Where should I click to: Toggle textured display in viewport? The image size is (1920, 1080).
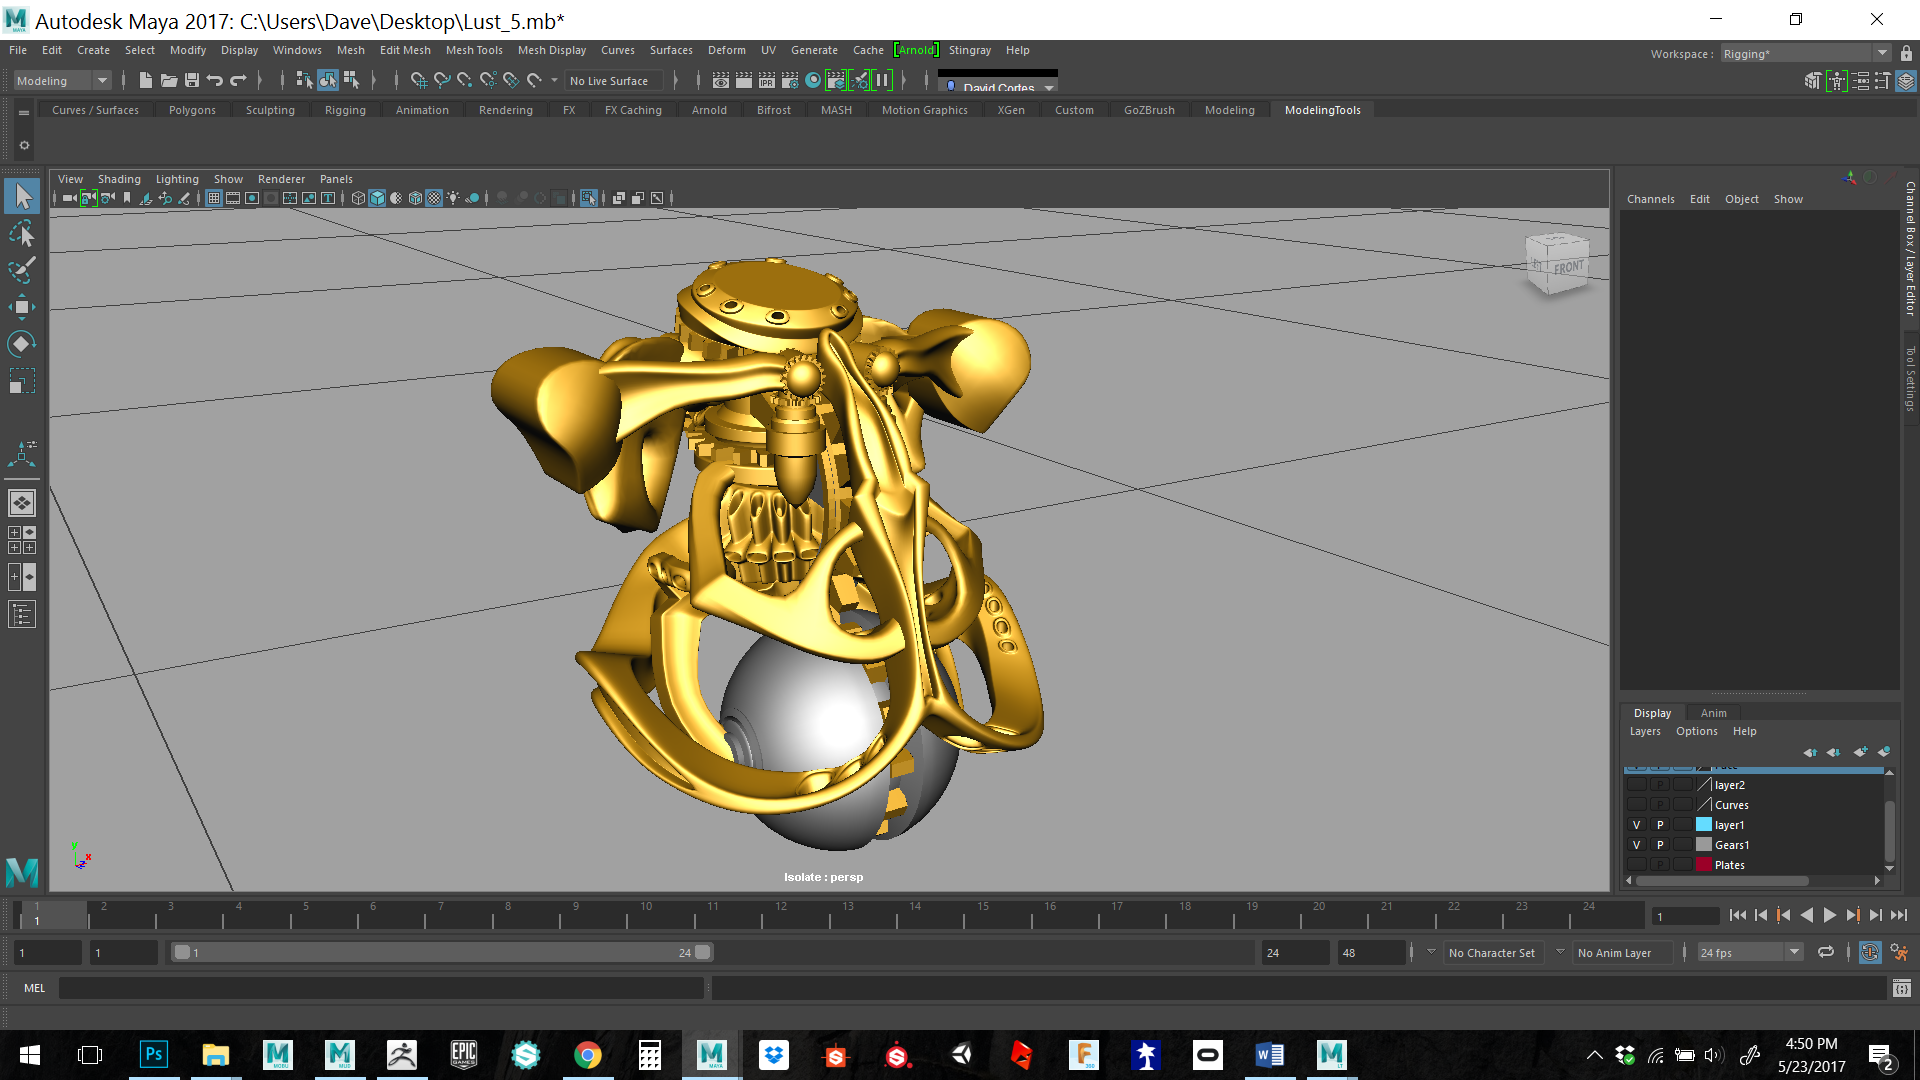click(434, 198)
